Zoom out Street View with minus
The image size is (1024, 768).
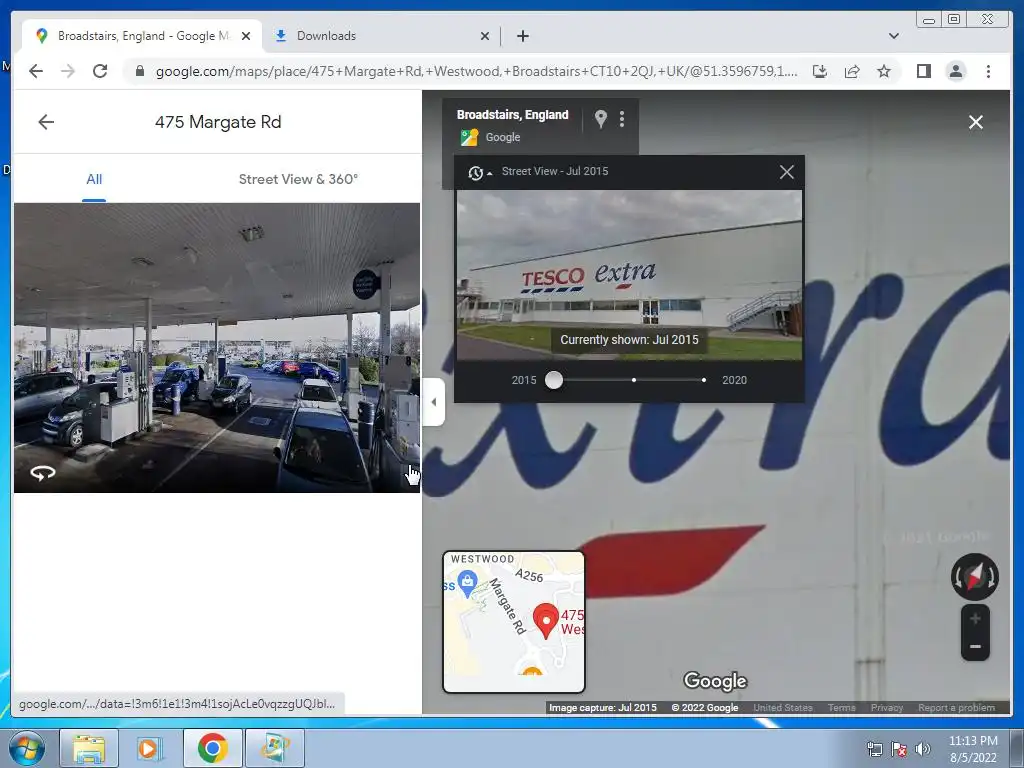(x=975, y=647)
